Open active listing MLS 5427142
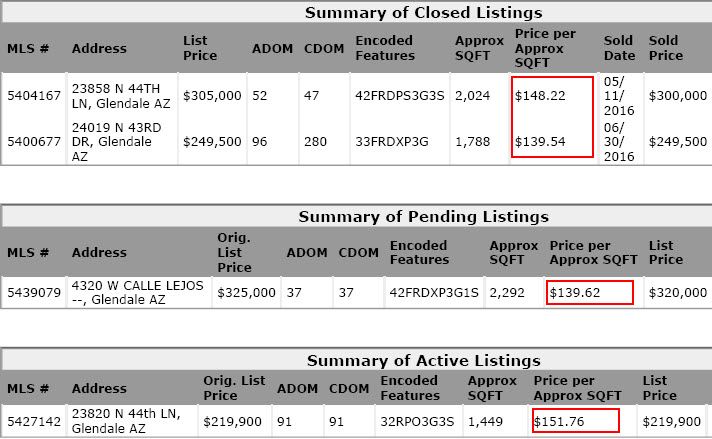This screenshot has width=712, height=439. click(x=34, y=421)
